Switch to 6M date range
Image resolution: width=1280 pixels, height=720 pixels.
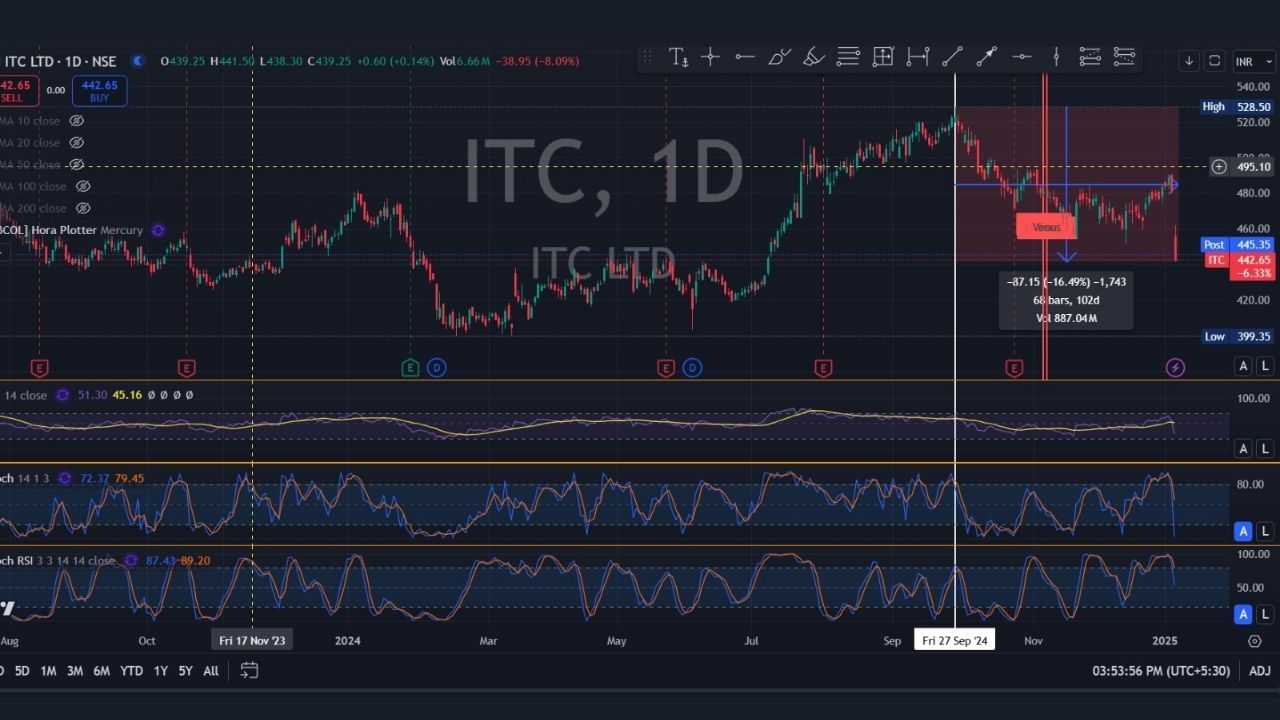tap(102, 671)
